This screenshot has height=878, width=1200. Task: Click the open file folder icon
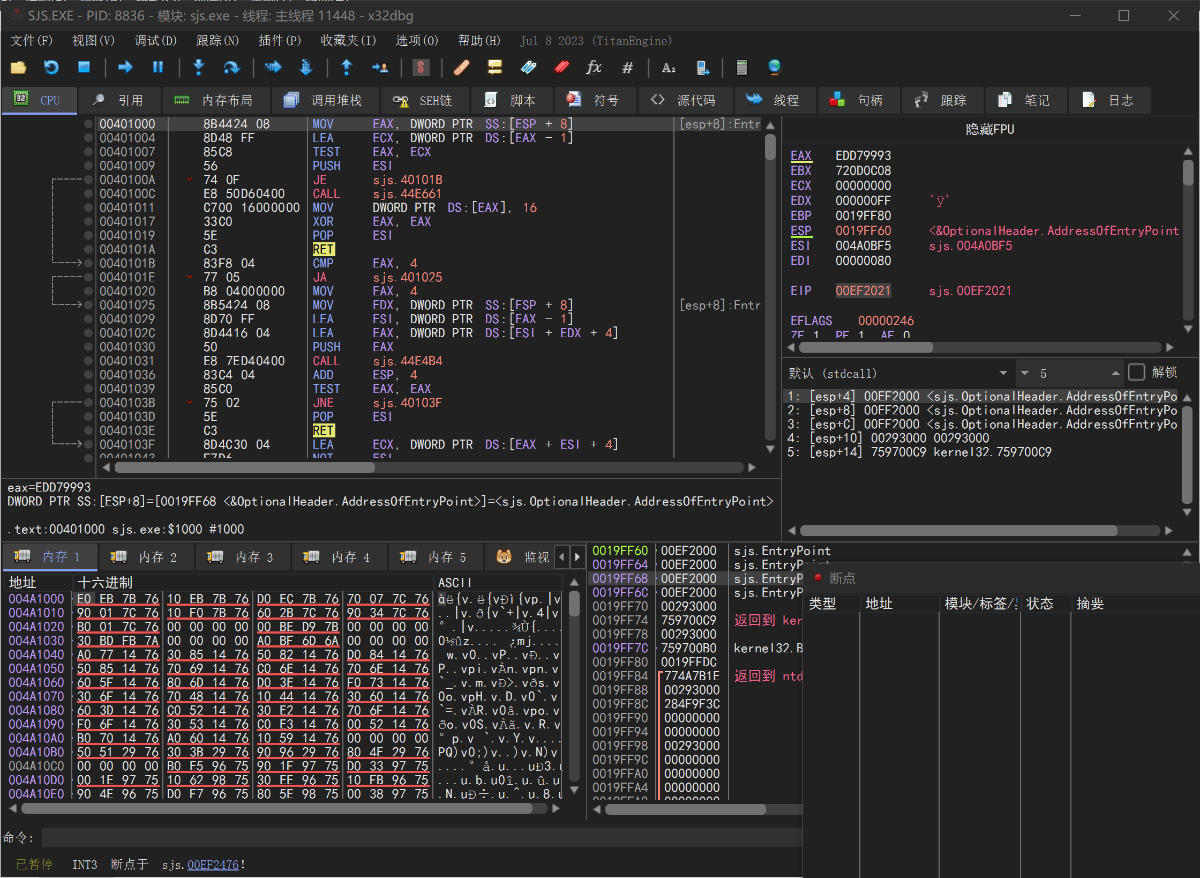point(18,67)
